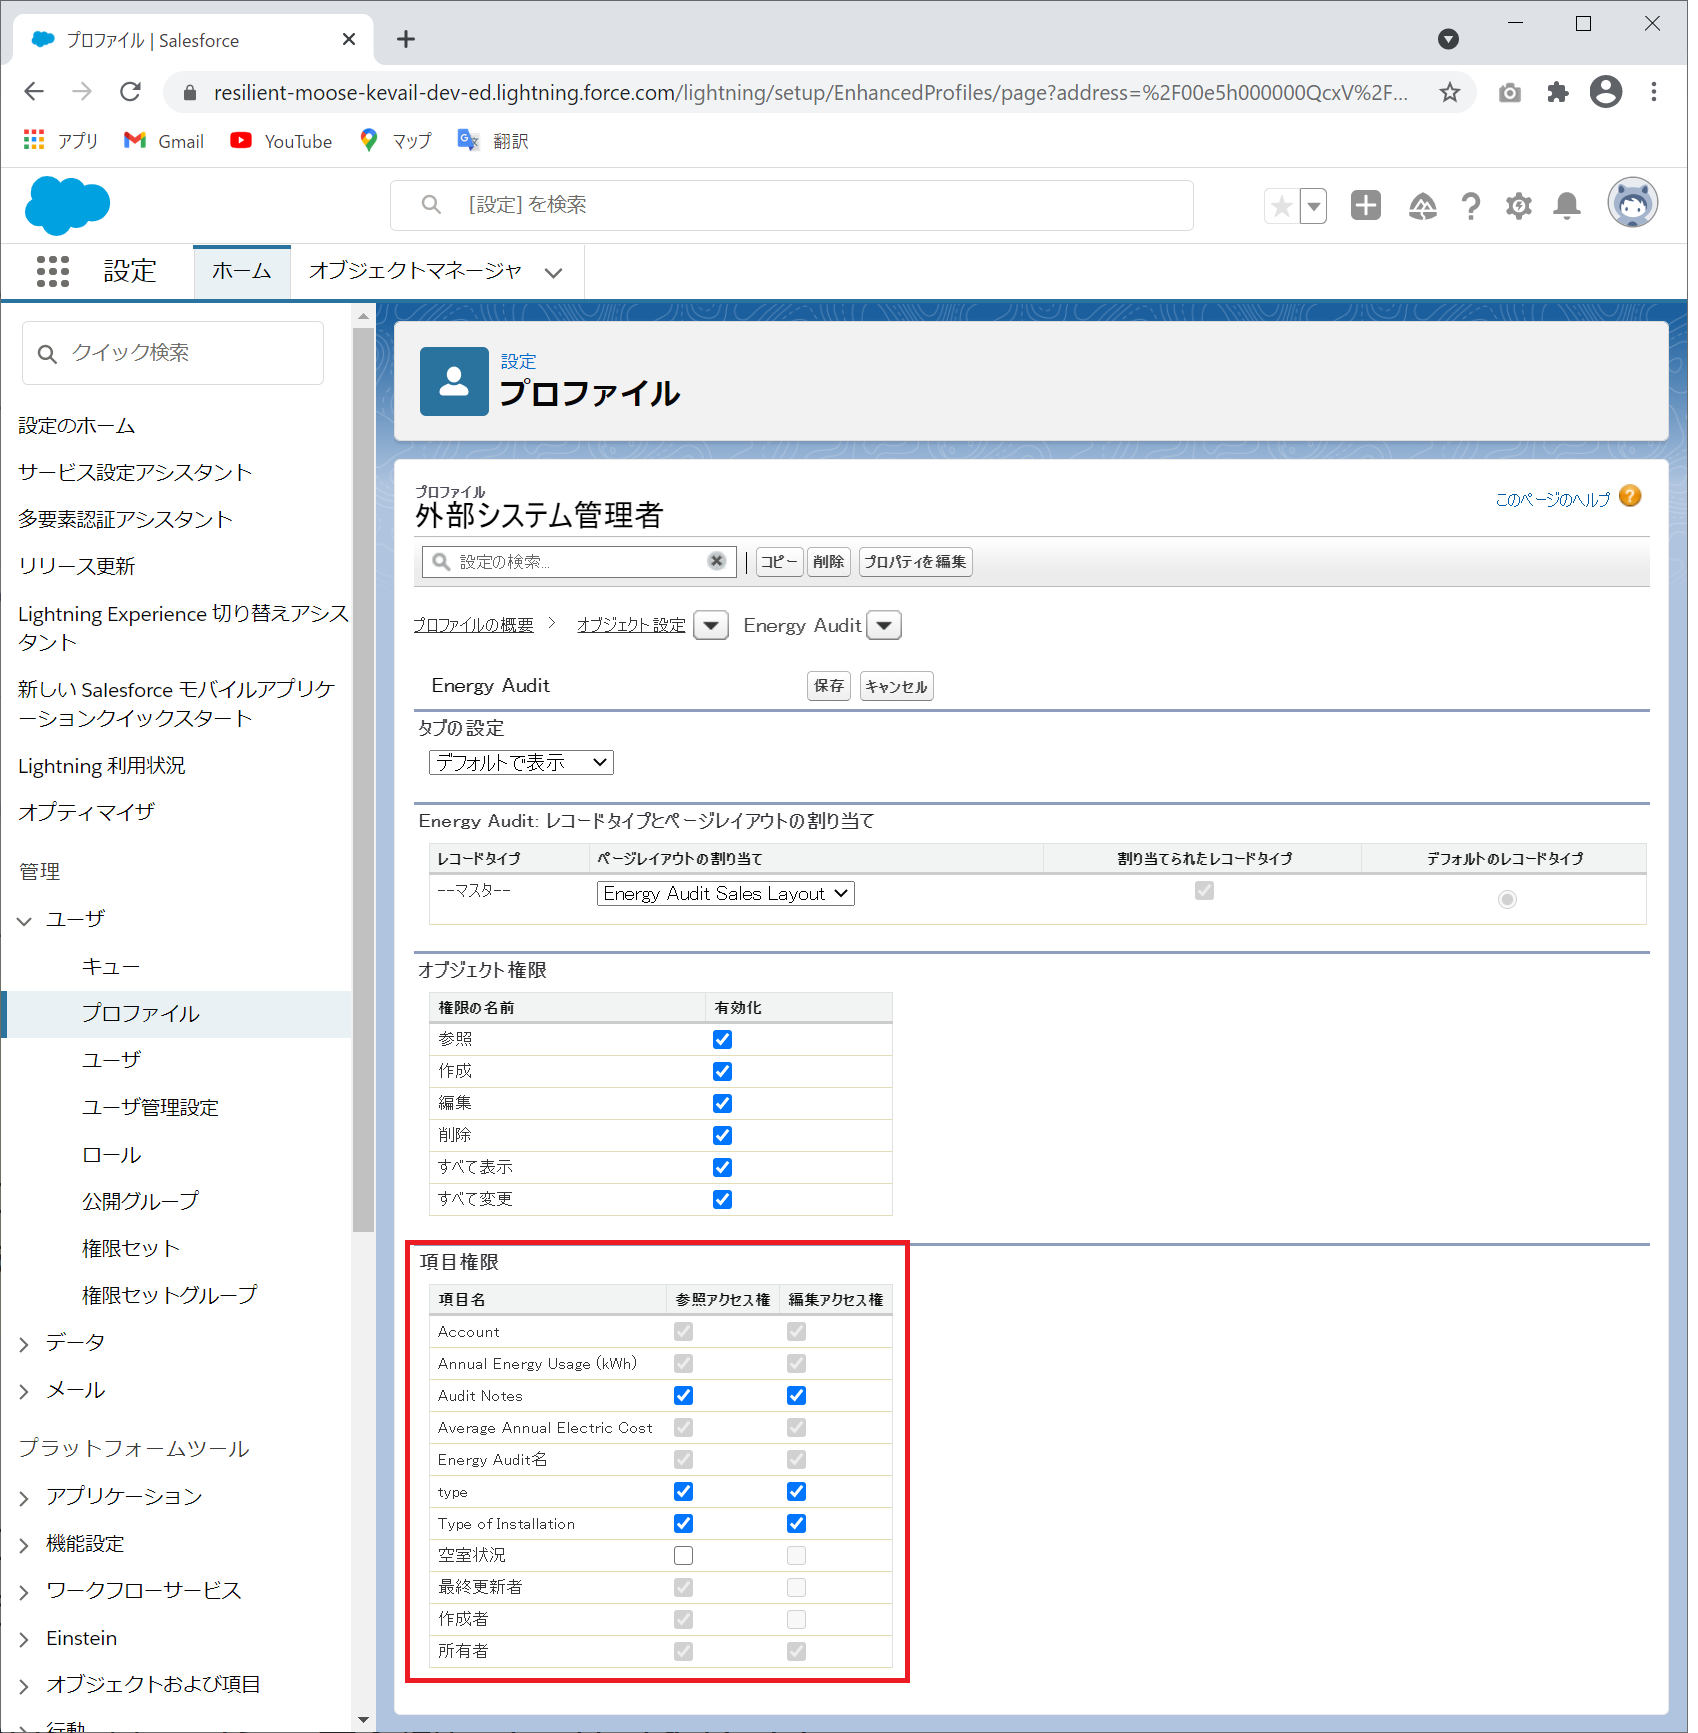Uncheck read access for Audit Notes
The width and height of the screenshot is (1698, 1733).
point(683,1395)
